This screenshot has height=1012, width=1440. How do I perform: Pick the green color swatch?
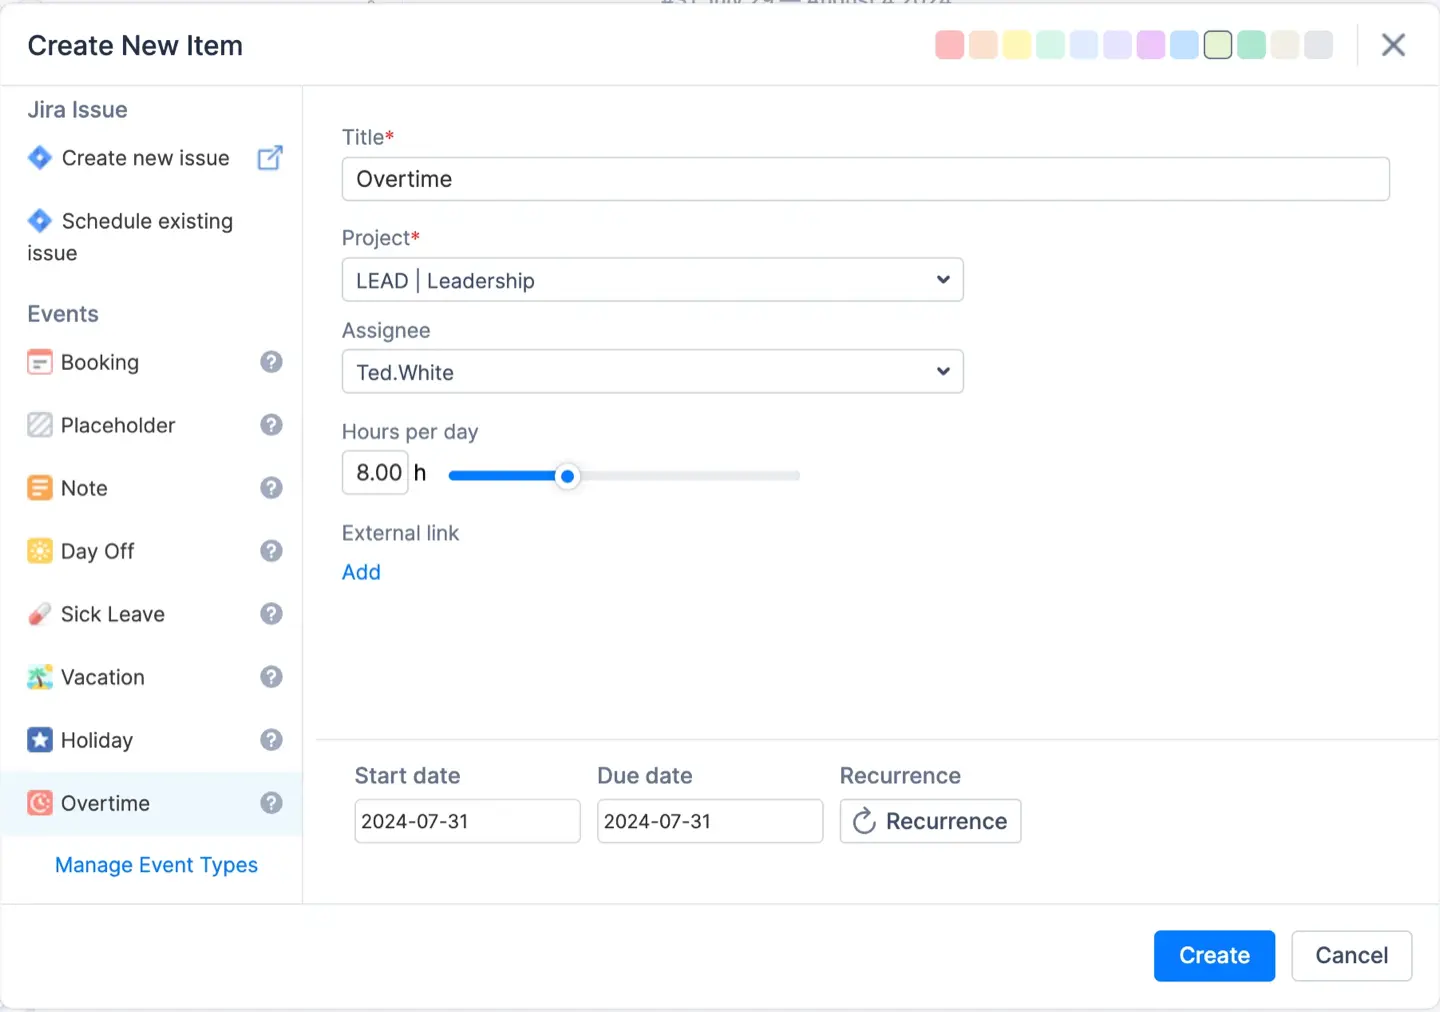tap(1251, 45)
